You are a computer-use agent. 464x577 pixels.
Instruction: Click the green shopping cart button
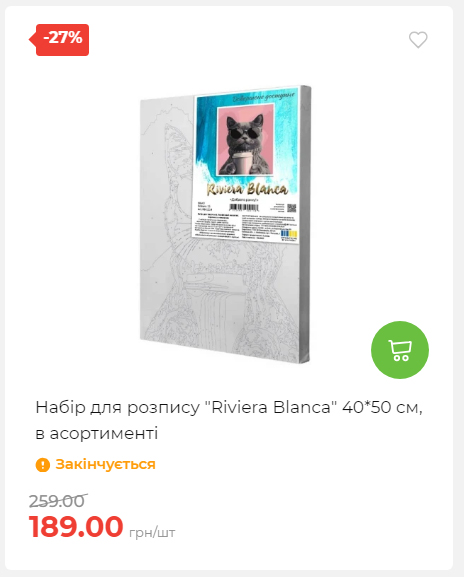pos(400,350)
